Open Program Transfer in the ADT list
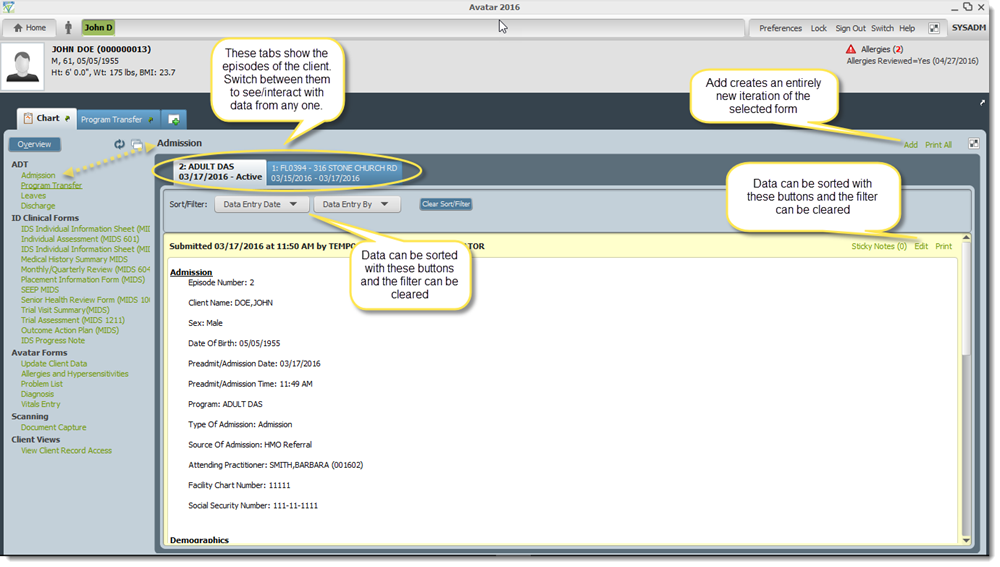The height and width of the screenshot is (567, 1000). (x=51, y=186)
